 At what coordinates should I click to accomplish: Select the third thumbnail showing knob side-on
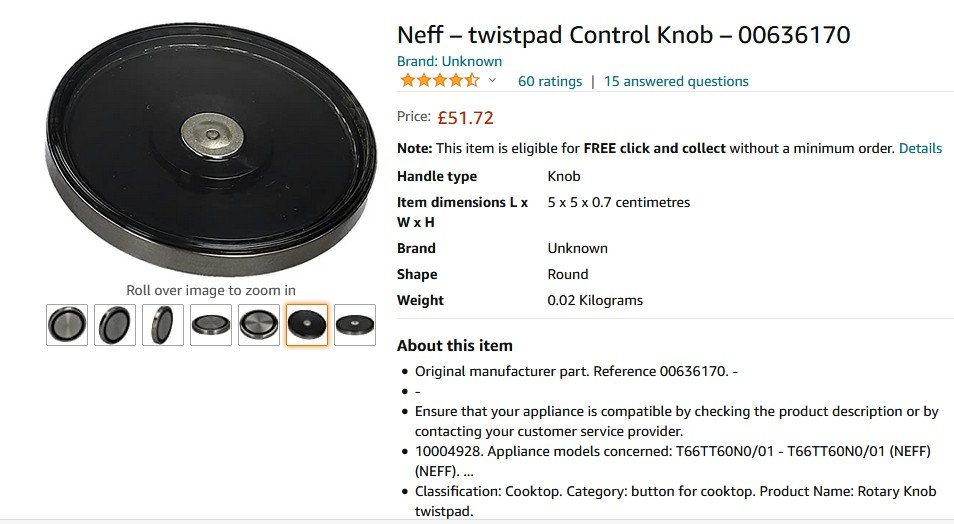pyautogui.click(x=163, y=325)
